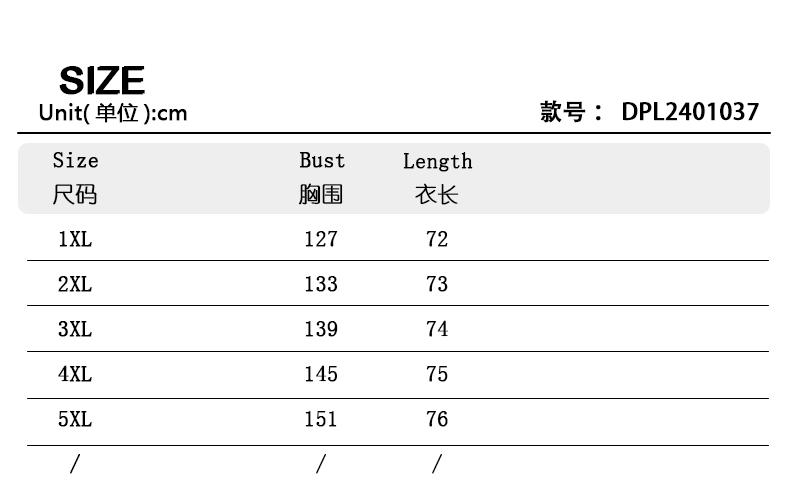Select the 4XL size row label

click(x=75, y=374)
